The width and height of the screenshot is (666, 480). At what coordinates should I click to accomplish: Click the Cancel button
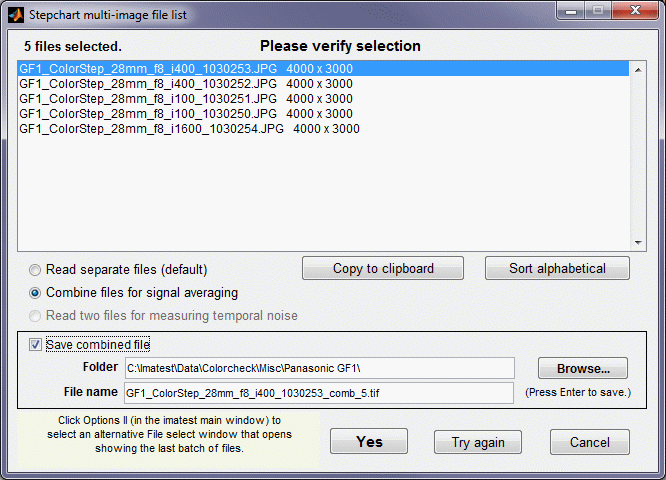(590, 443)
